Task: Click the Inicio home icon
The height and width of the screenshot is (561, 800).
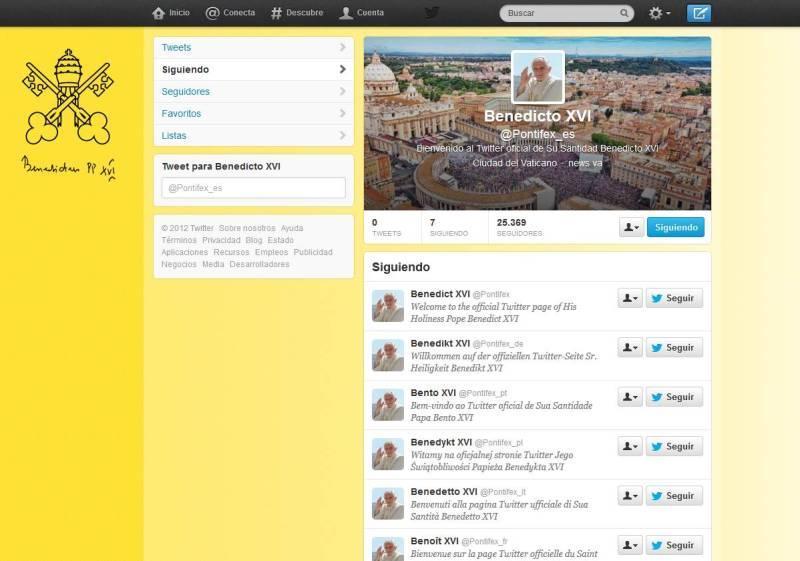Action: pyautogui.click(x=158, y=13)
